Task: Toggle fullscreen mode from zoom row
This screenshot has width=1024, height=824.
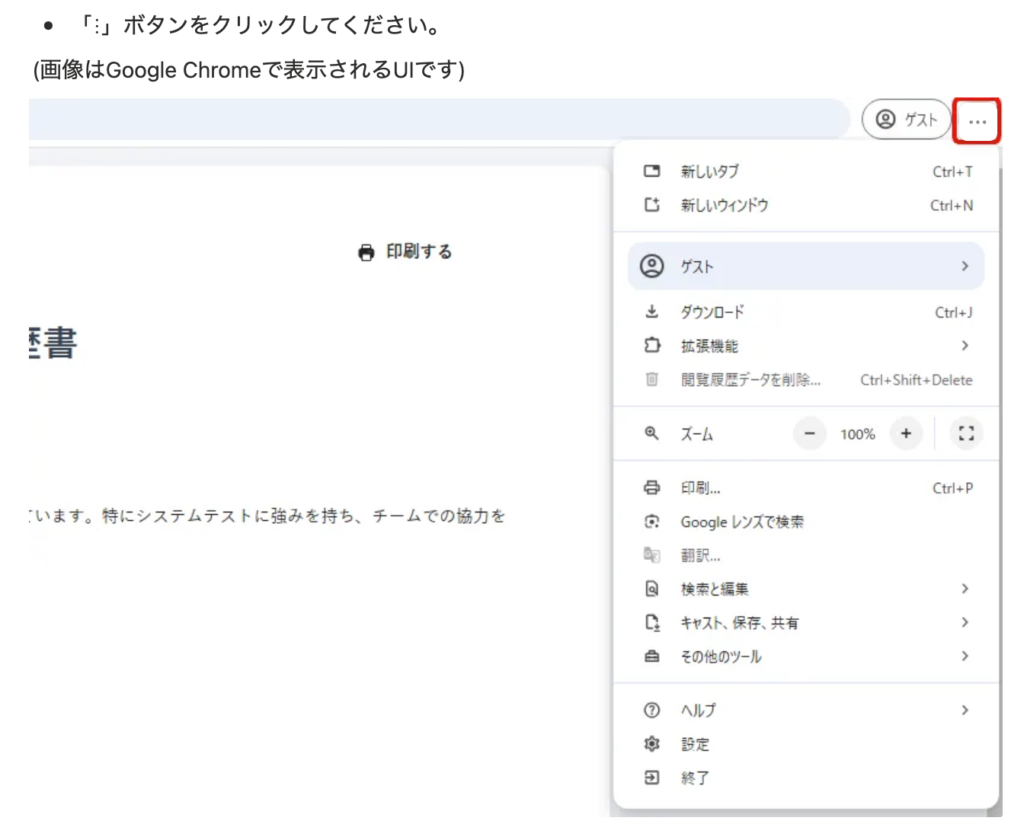Action: pyautogui.click(x=965, y=434)
